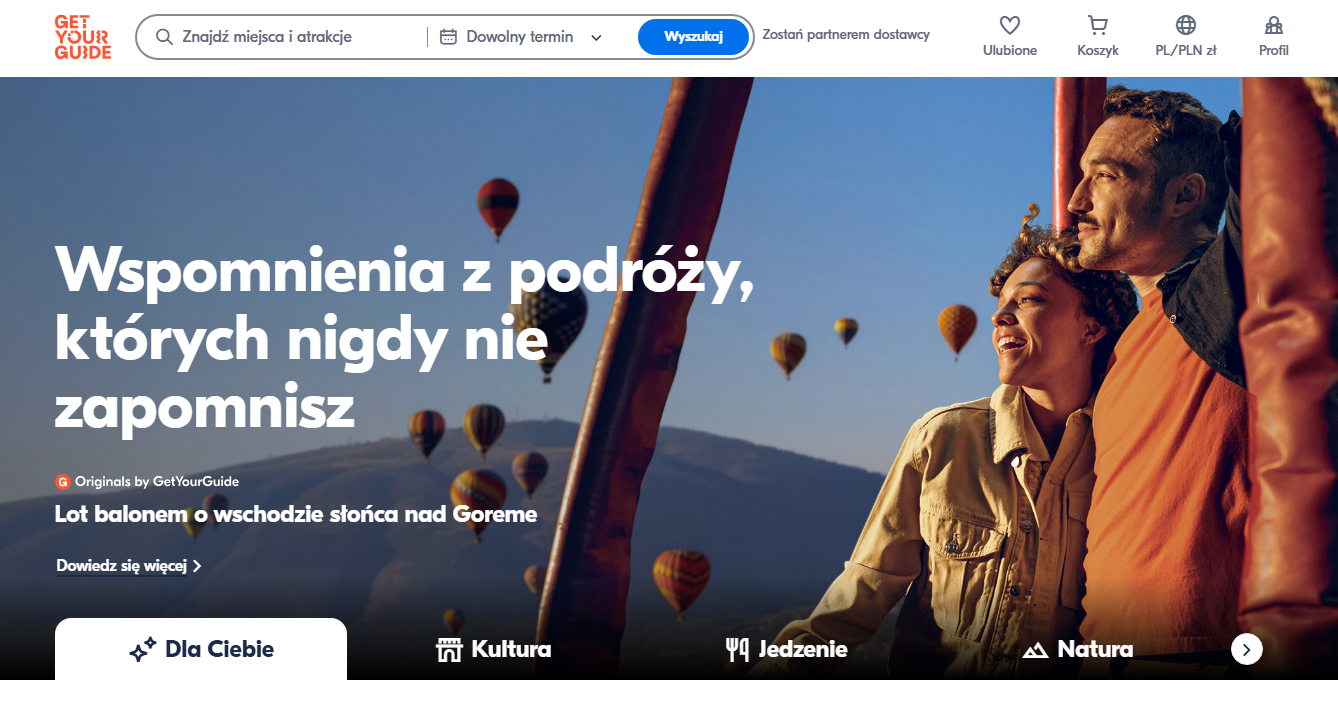This screenshot has width=1338, height=706.
Task: Open the Koszyk shopping cart
Action: pyautogui.click(x=1097, y=26)
